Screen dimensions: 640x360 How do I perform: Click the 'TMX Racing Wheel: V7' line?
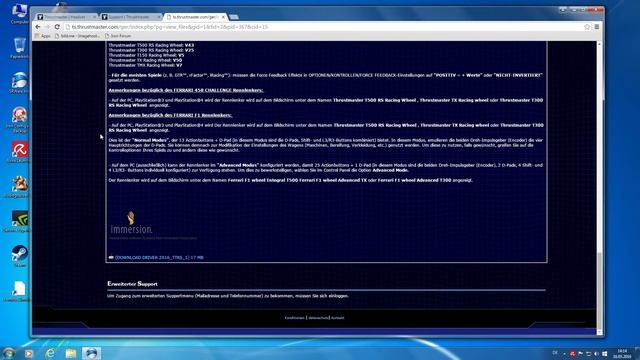click(145, 65)
